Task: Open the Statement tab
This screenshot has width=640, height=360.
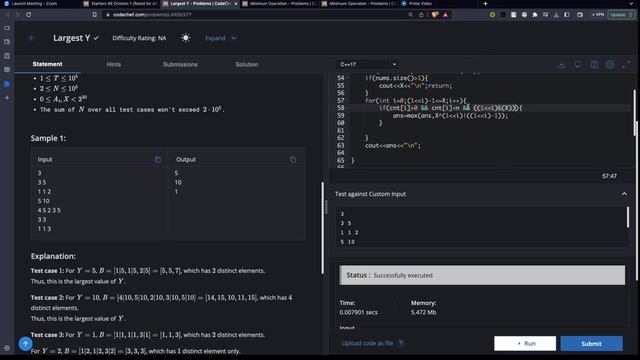Action: 47,64
